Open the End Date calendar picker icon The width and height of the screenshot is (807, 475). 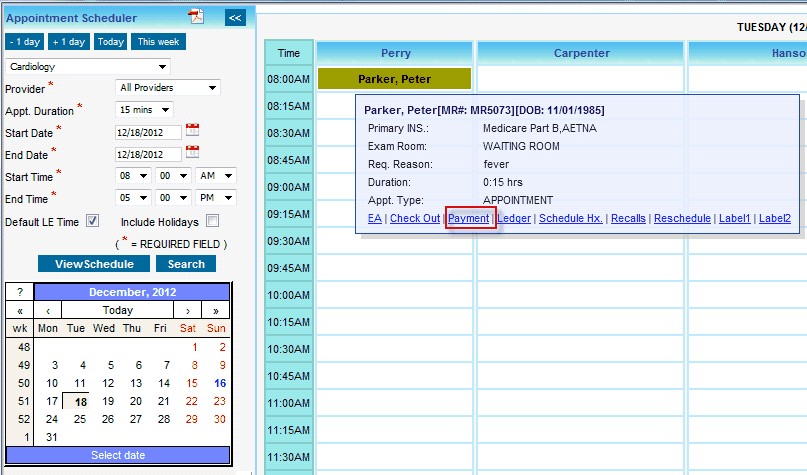(x=193, y=153)
